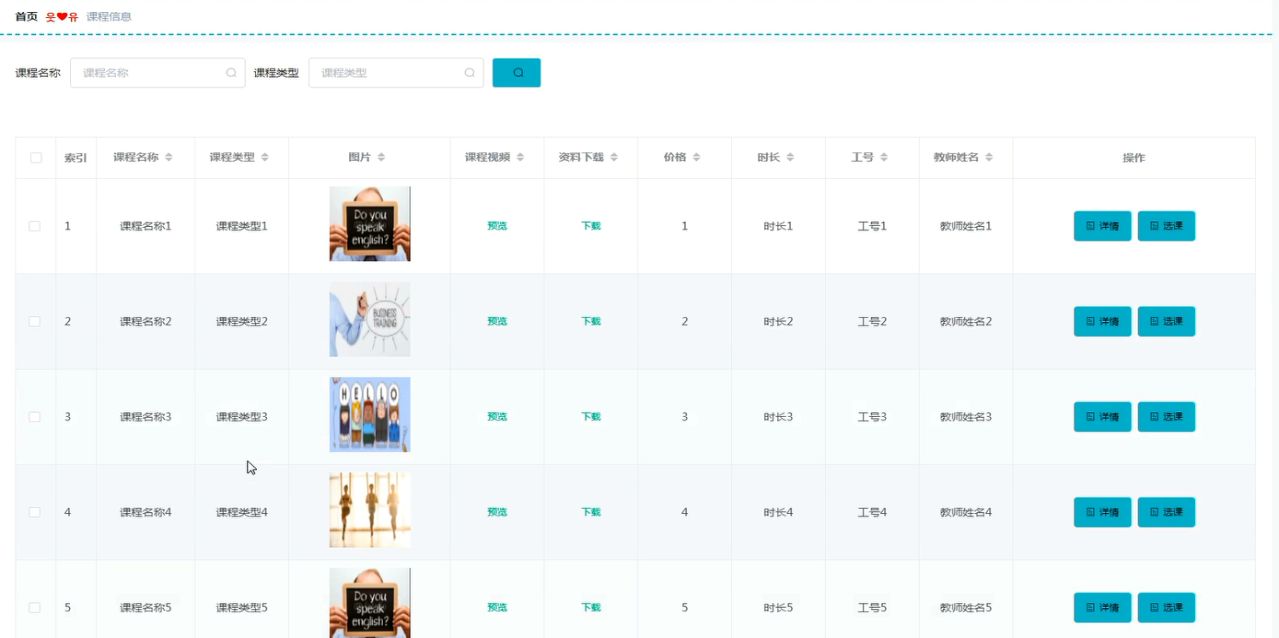Click the magnifier icon in 课程名称 field
1279x638 pixels.
[231, 73]
